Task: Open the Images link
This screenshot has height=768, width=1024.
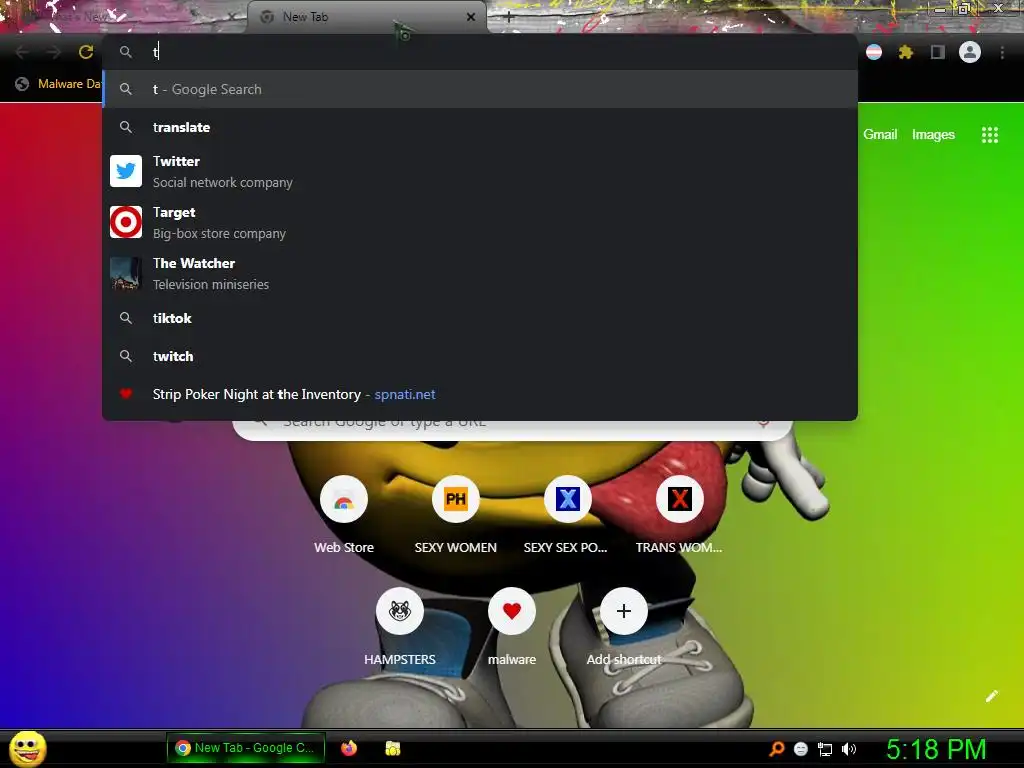Action: 933,135
